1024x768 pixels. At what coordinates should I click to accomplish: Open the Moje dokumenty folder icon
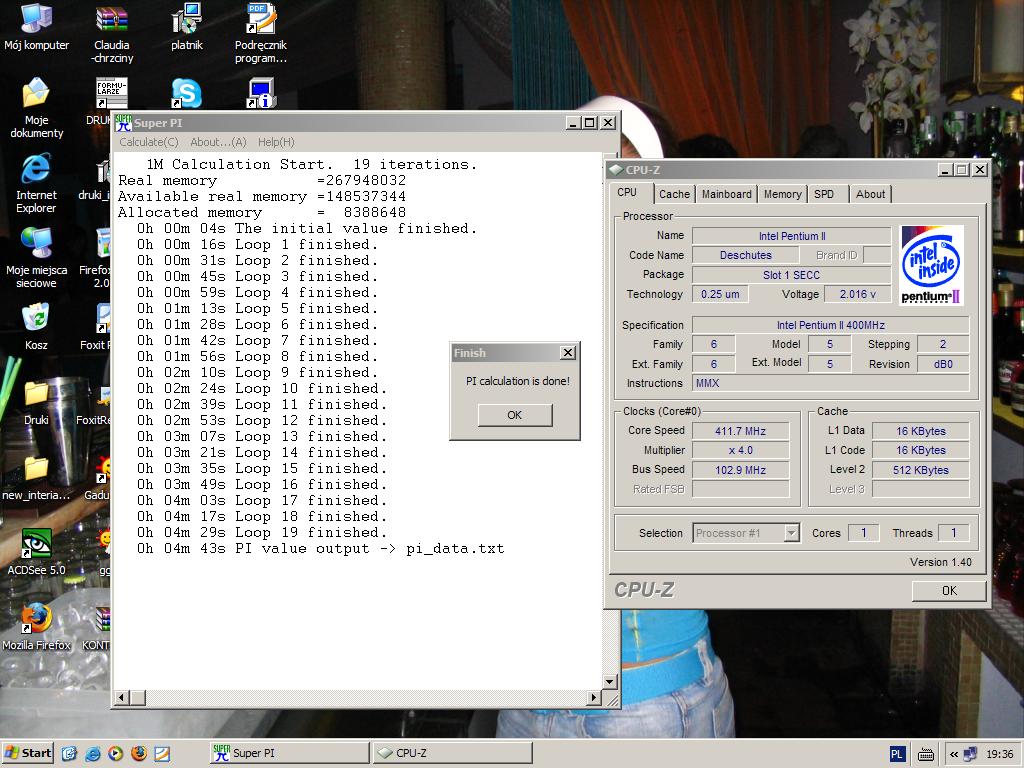pyautogui.click(x=37, y=93)
